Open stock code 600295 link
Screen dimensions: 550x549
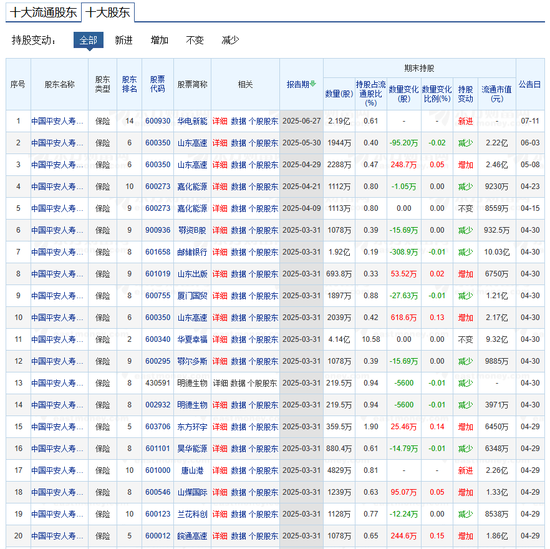pyautogui.click(x=158, y=361)
